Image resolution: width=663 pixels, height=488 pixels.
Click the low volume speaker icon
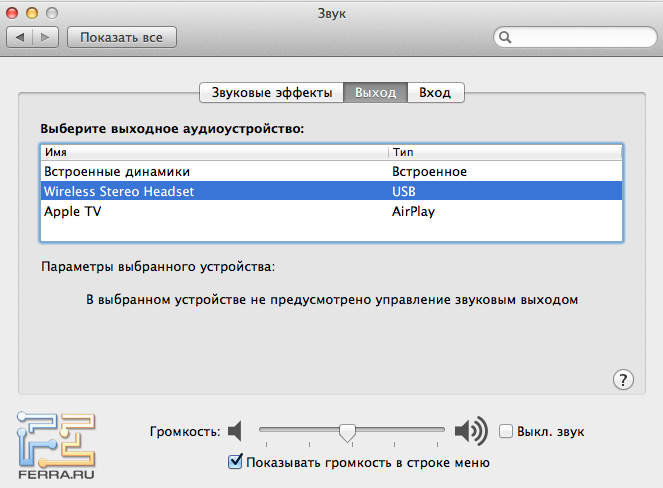(x=235, y=431)
